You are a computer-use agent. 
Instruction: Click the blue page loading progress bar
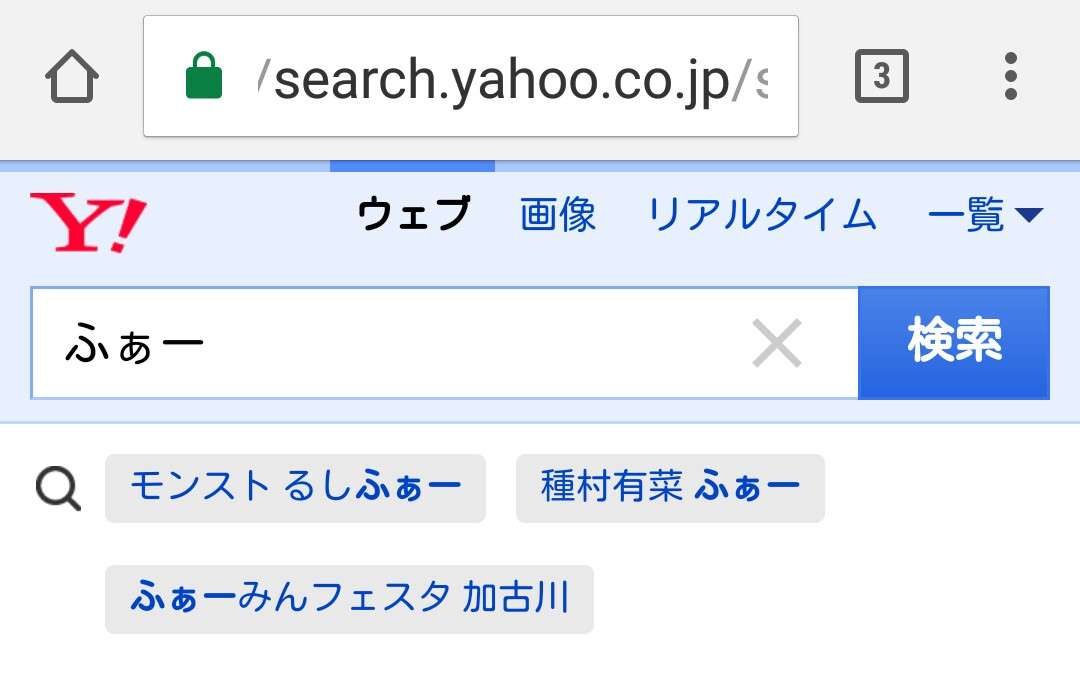(413, 166)
